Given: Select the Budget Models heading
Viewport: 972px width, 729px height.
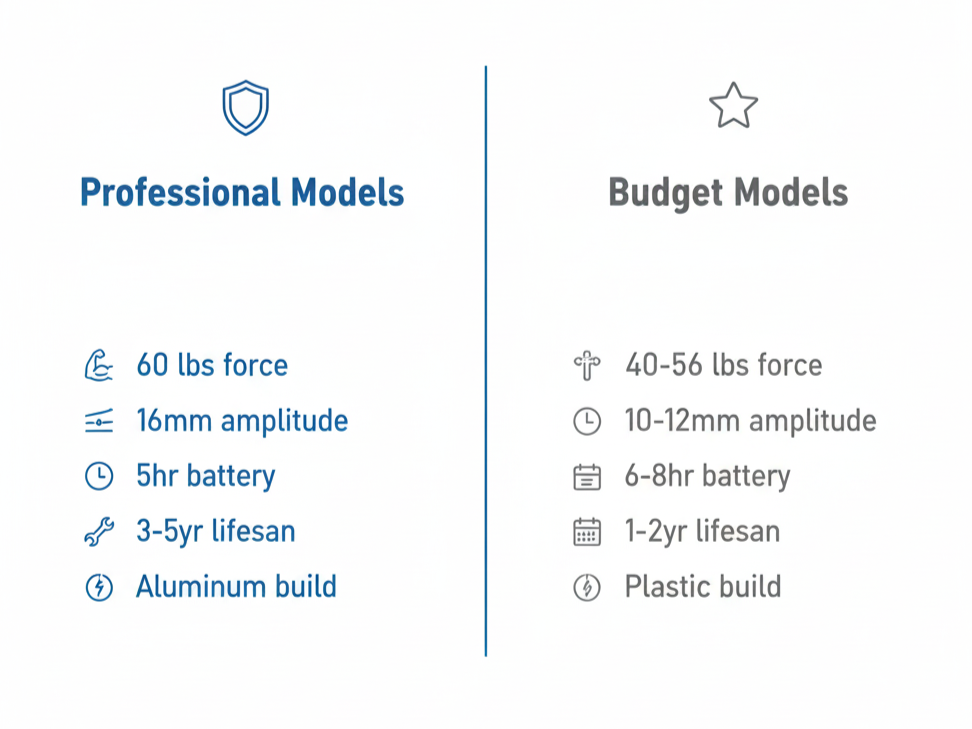Looking at the screenshot, I should click(728, 192).
